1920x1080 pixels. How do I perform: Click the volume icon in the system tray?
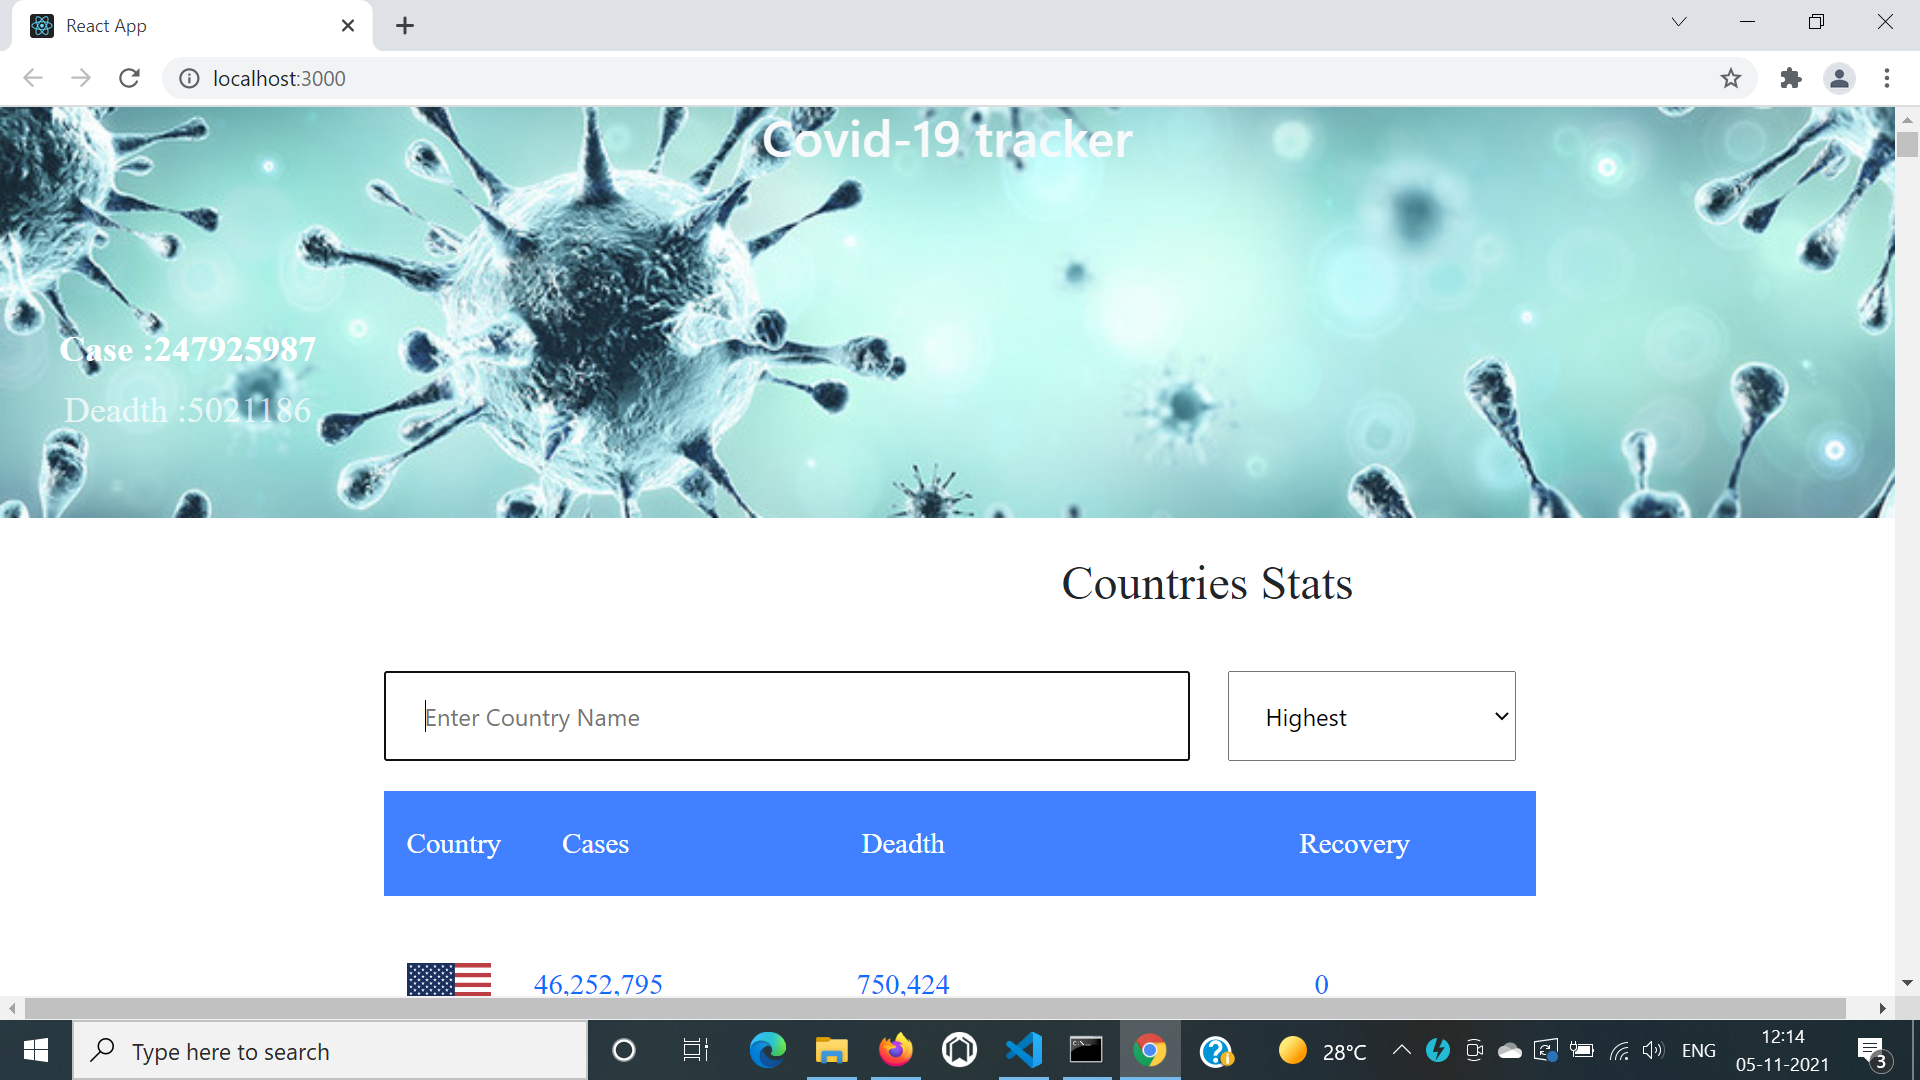1652,1050
